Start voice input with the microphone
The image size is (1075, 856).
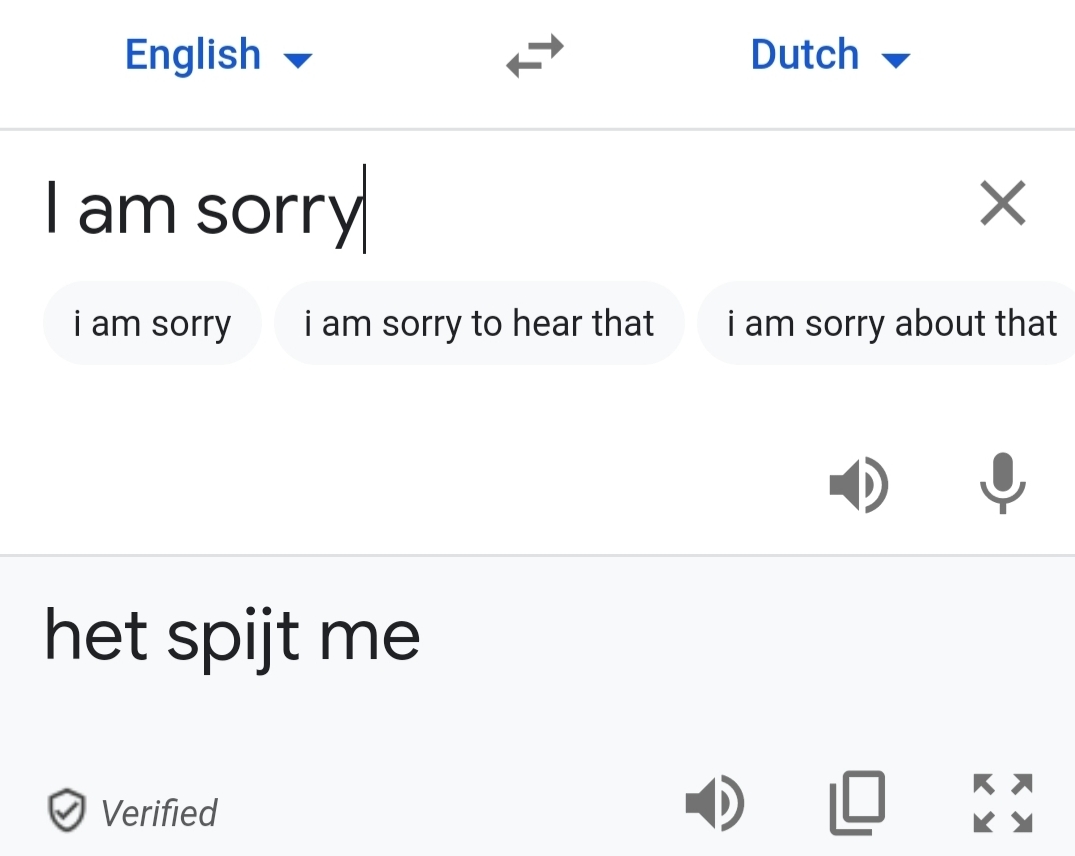[x=1002, y=483]
